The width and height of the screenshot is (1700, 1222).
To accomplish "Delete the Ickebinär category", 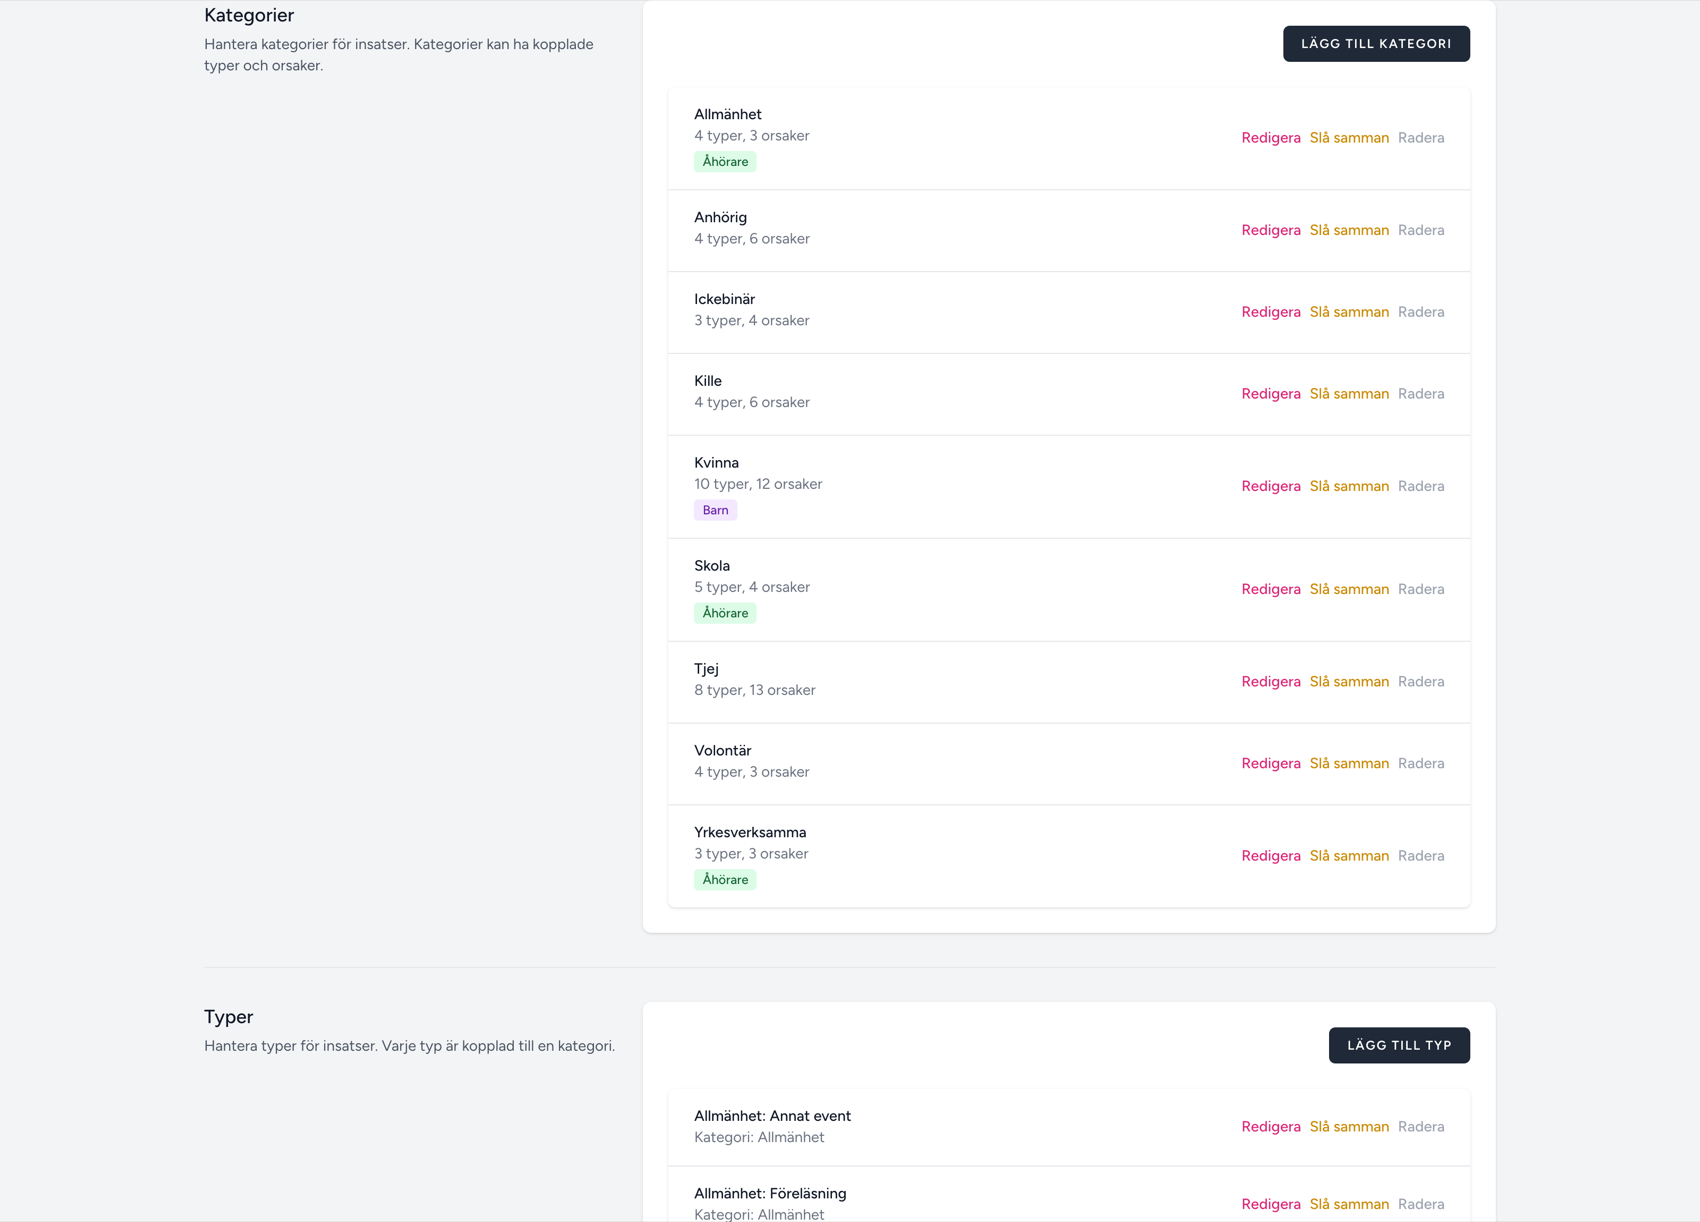I will pyautogui.click(x=1421, y=312).
